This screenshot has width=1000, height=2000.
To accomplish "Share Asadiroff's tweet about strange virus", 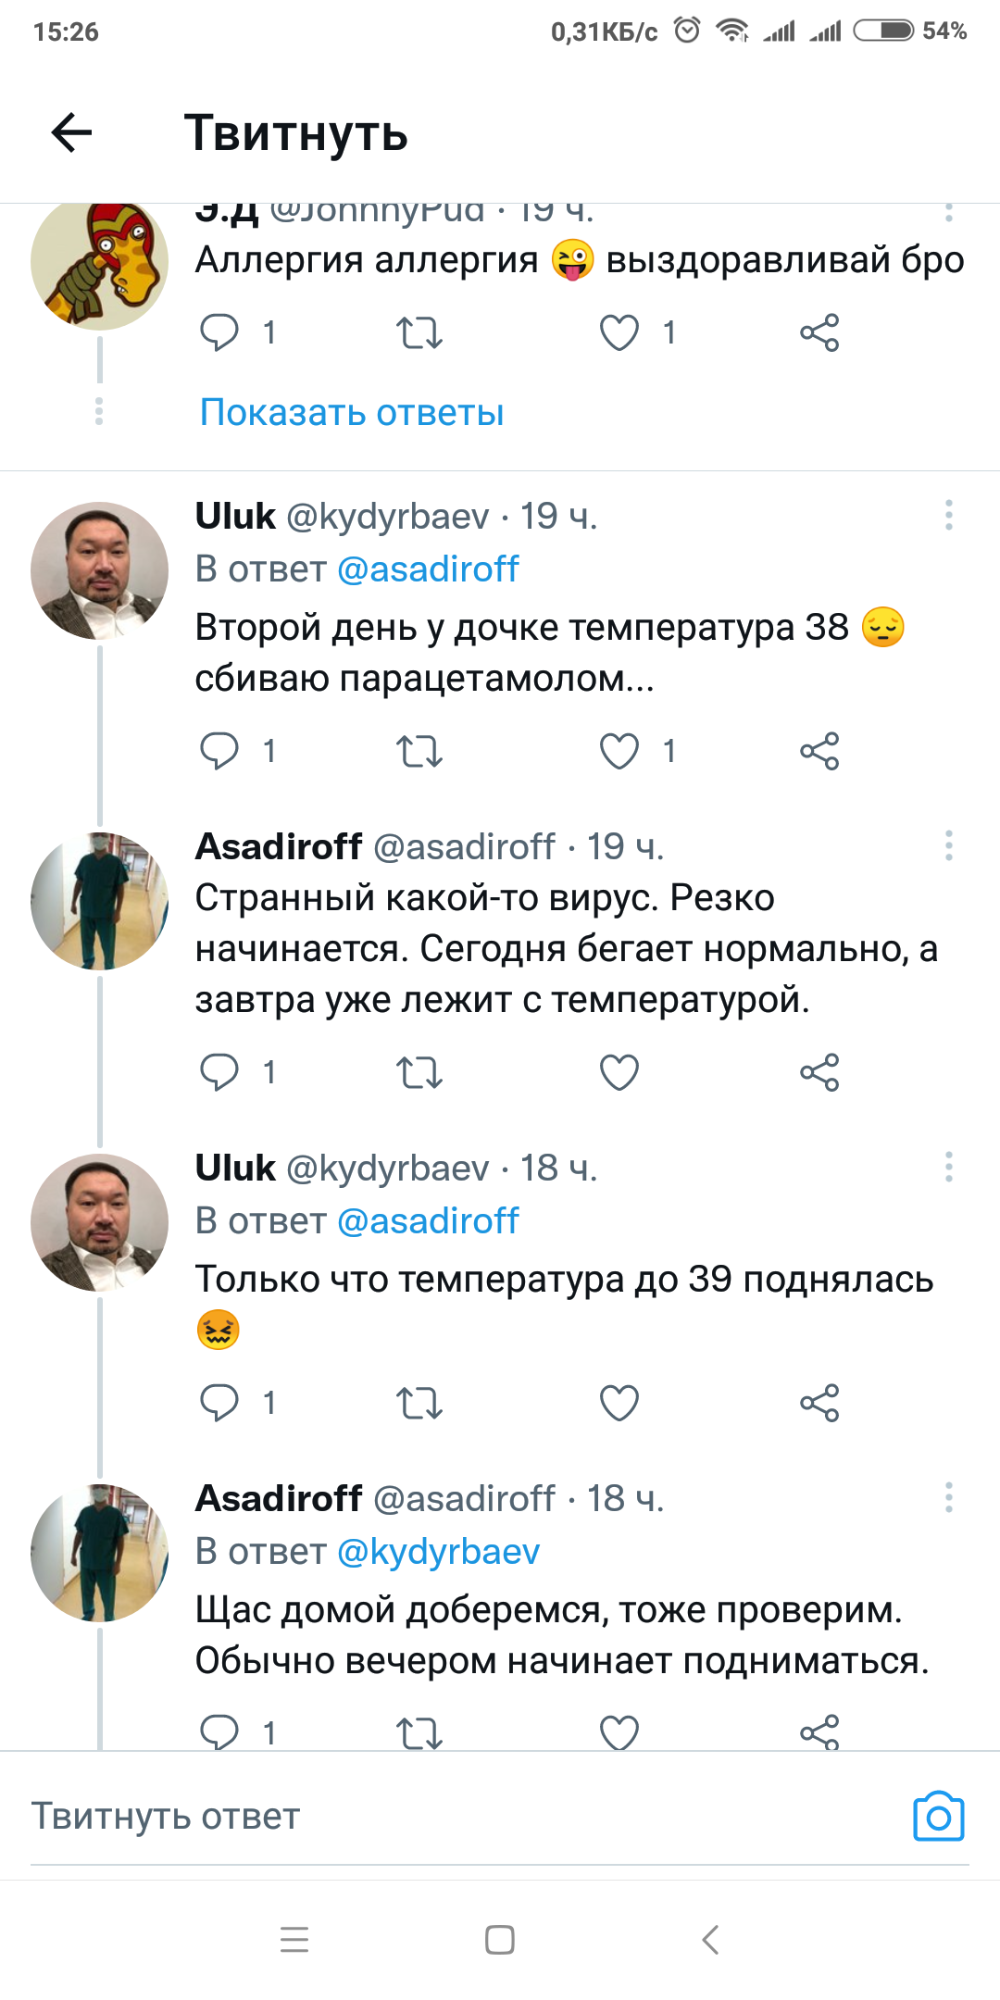I will [x=819, y=1073].
